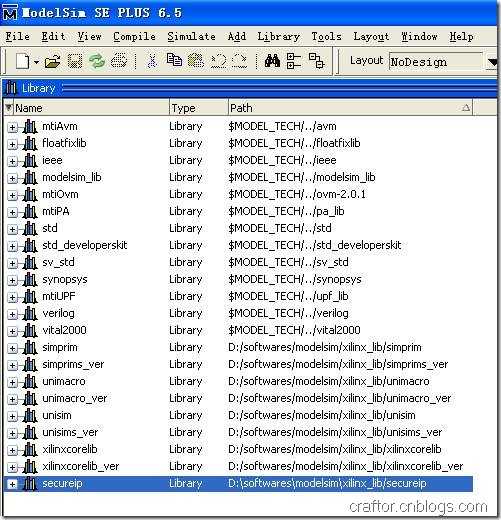Click the Open folder toolbar icon
Image resolution: width=501 pixels, height=520 pixels.
tap(53, 62)
